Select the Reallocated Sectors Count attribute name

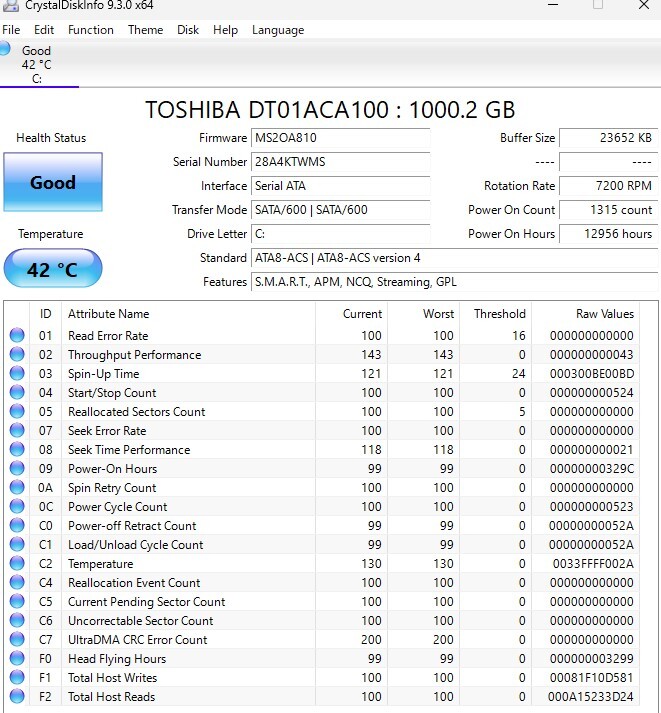point(136,412)
